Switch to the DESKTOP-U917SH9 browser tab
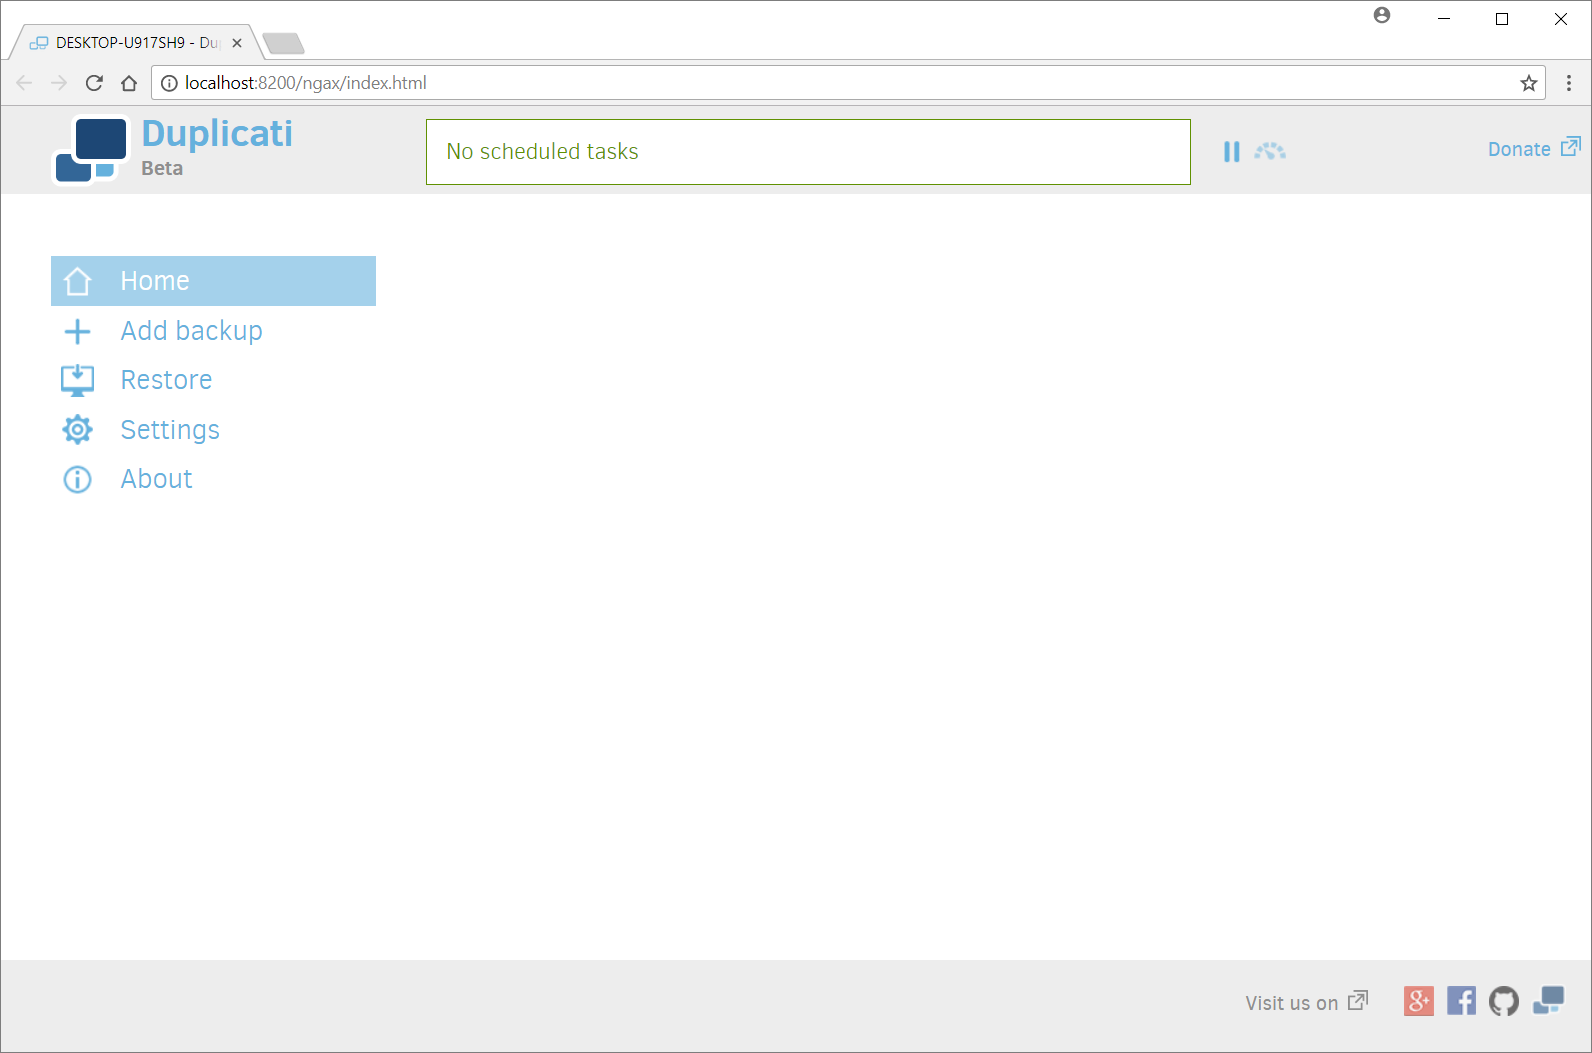Image resolution: width=1592 pixels, height=1053 pixels. pyautogui.click(x=135, y=43)
